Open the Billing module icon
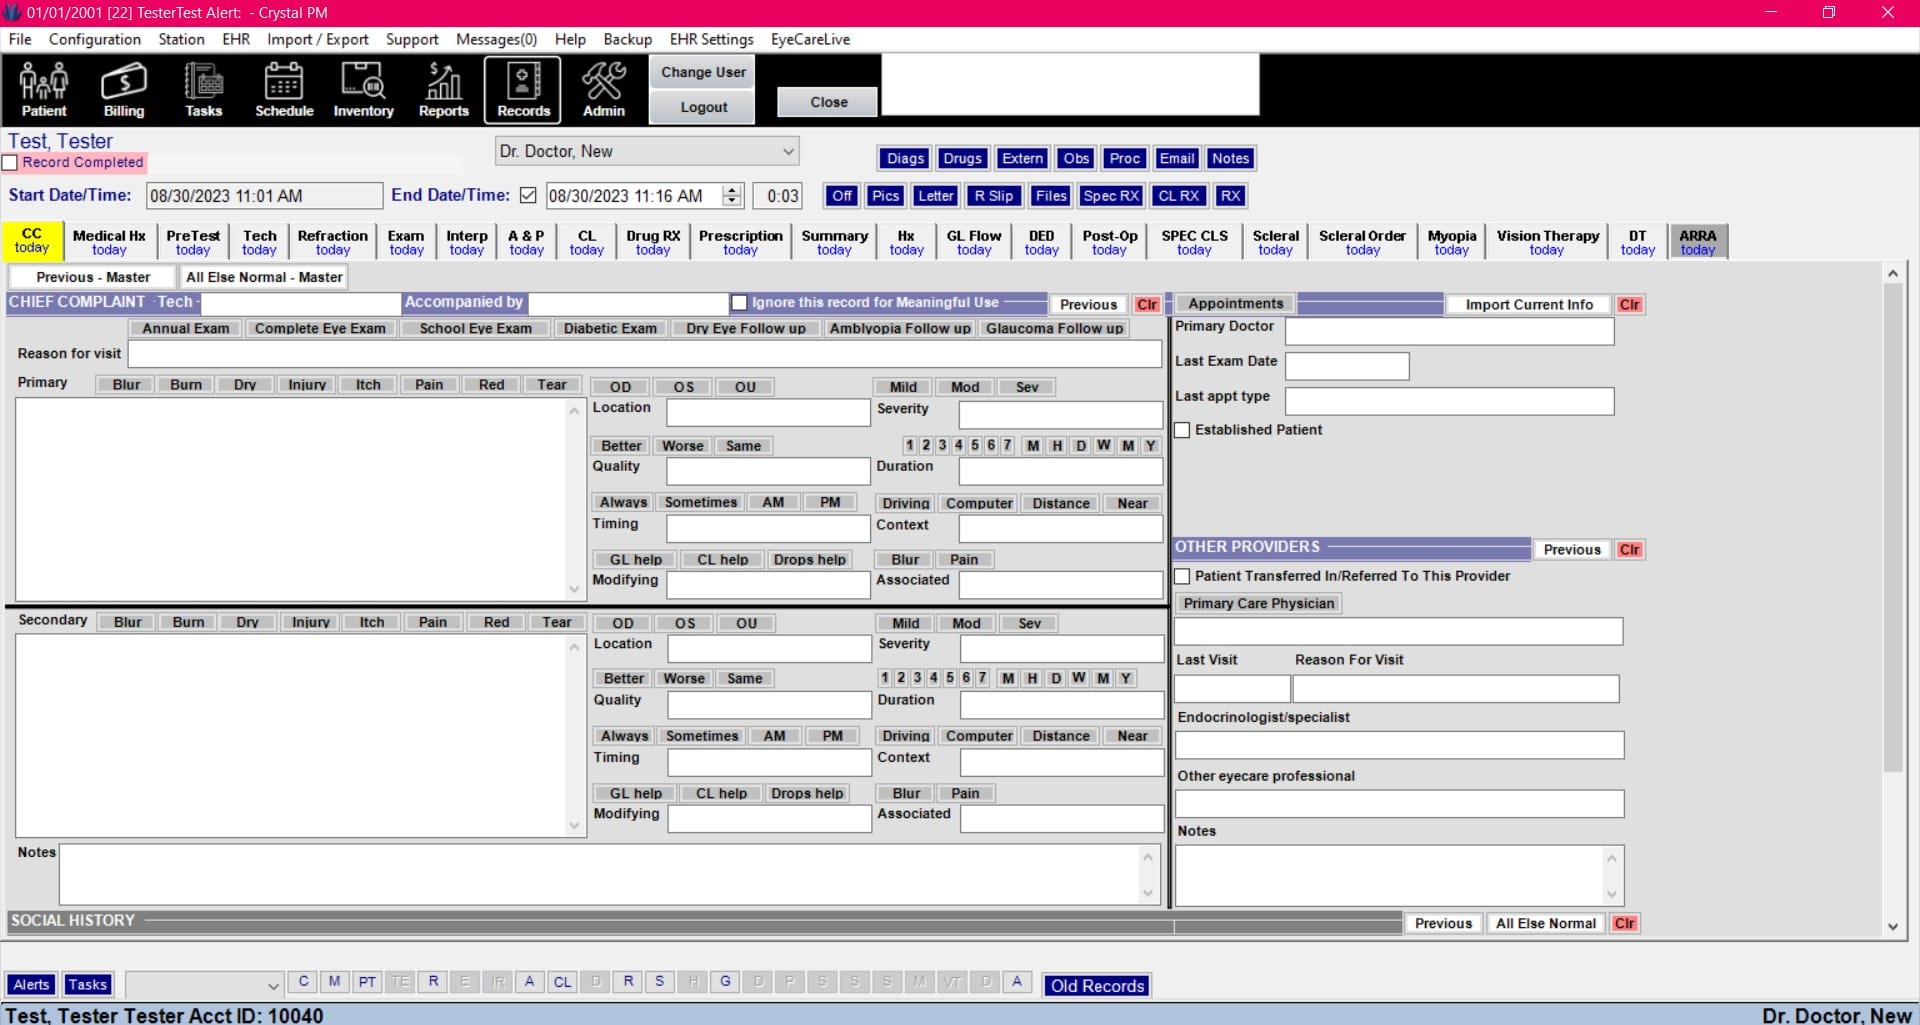 pyautogui.click(x=124, y=90)
